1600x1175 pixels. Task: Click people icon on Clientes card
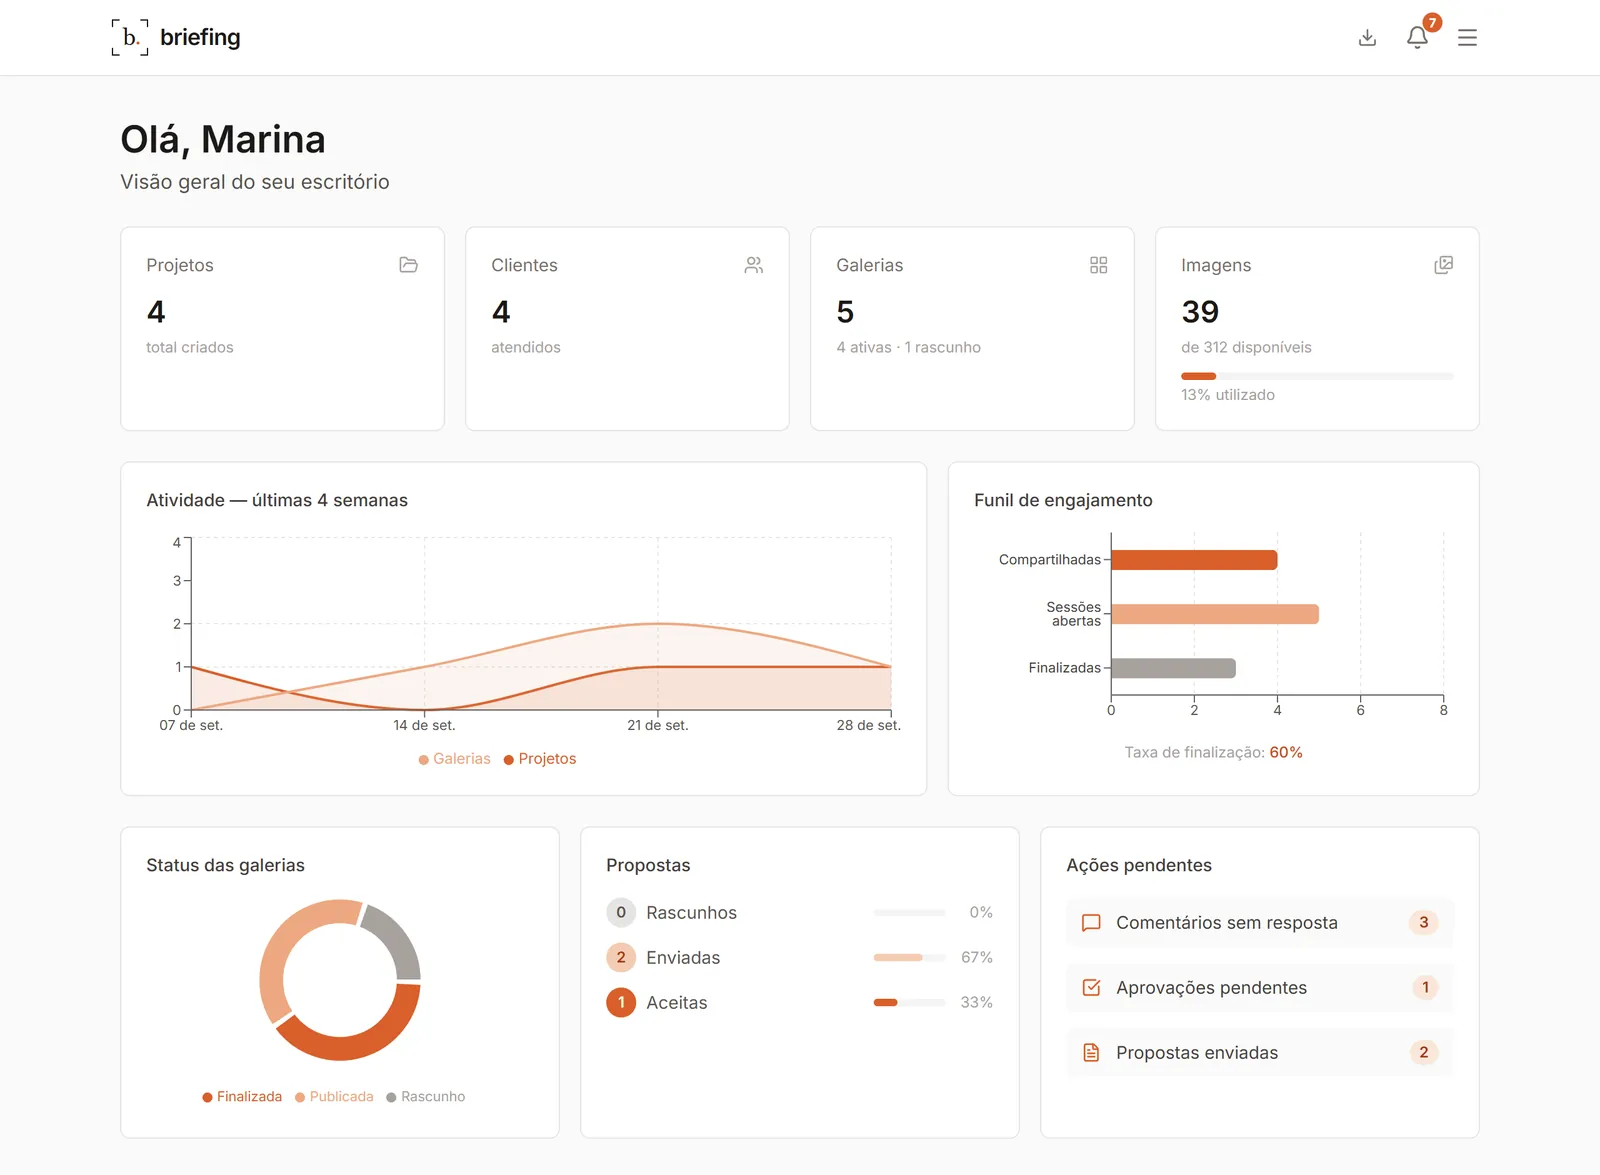754,265
